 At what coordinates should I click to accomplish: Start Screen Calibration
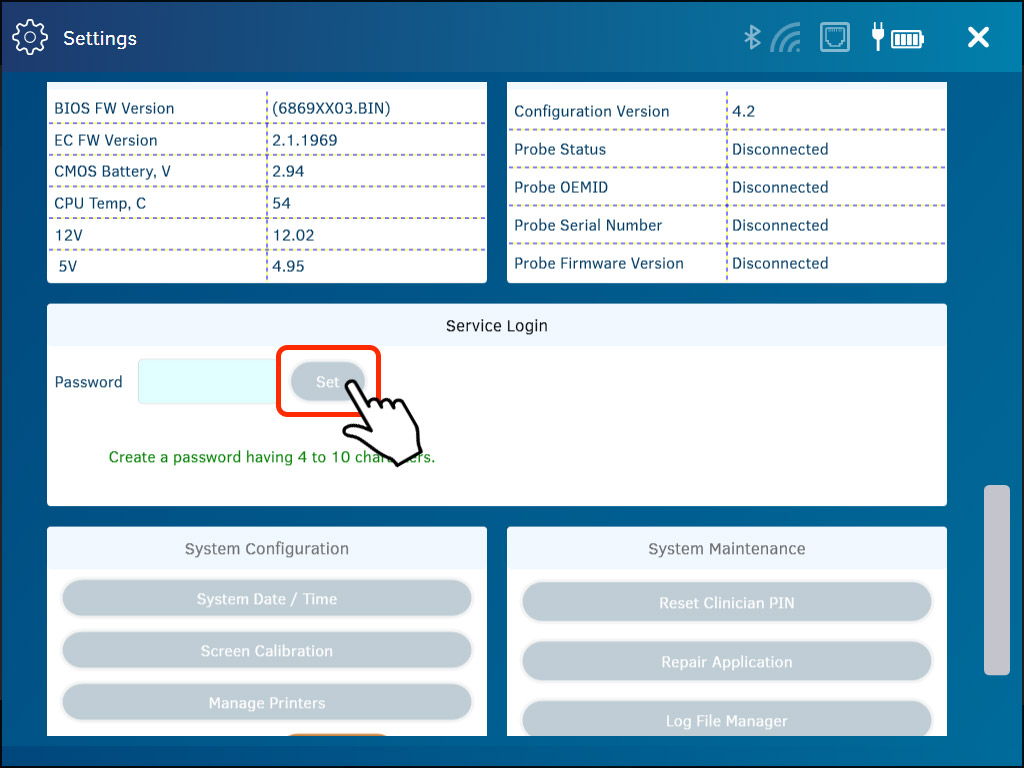coord(266,650)
